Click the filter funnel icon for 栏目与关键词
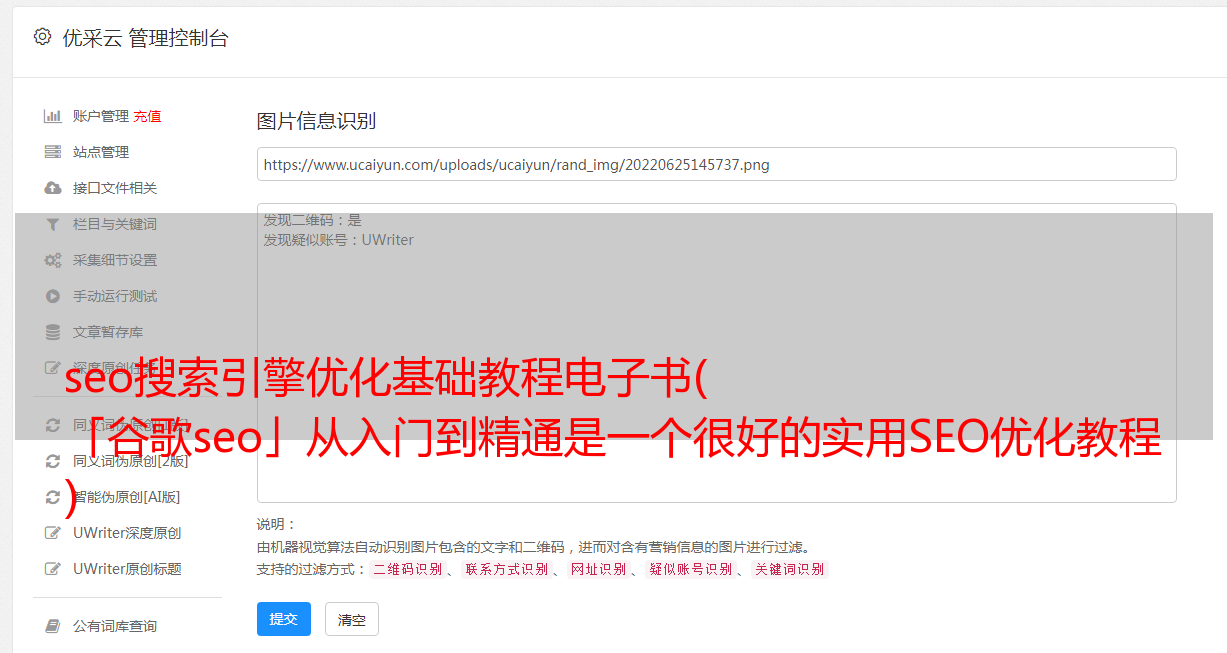1227x653 pixels. tap(53, 224)
